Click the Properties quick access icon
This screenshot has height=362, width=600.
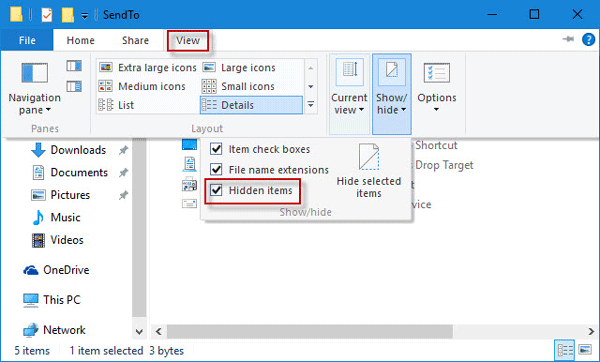47,15
